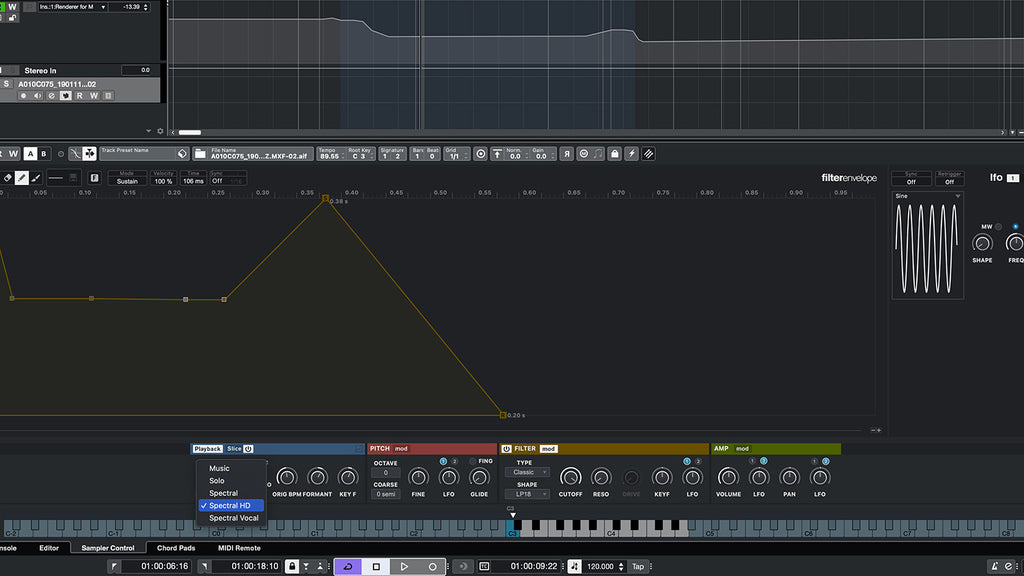The height and width of the screenshot is (576, 1024).
Task: Toggle FING option in pitch section
Action: (x=473, y=461)
